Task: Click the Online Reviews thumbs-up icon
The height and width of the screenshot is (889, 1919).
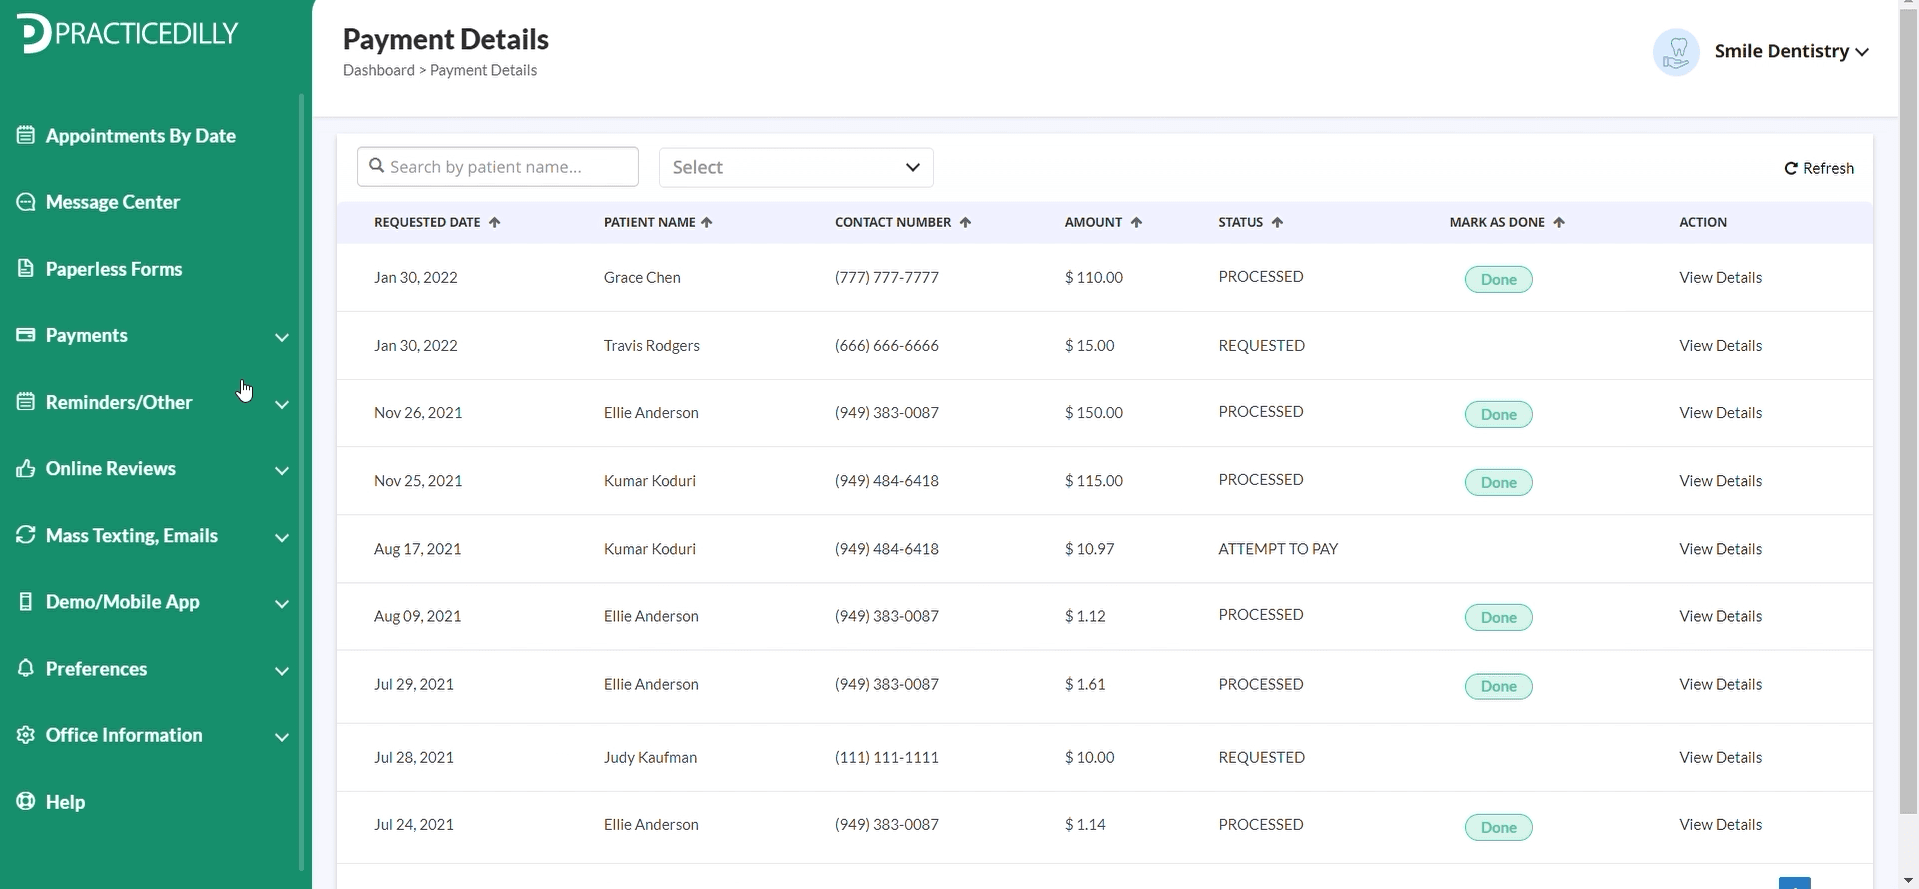Action: 26,468
